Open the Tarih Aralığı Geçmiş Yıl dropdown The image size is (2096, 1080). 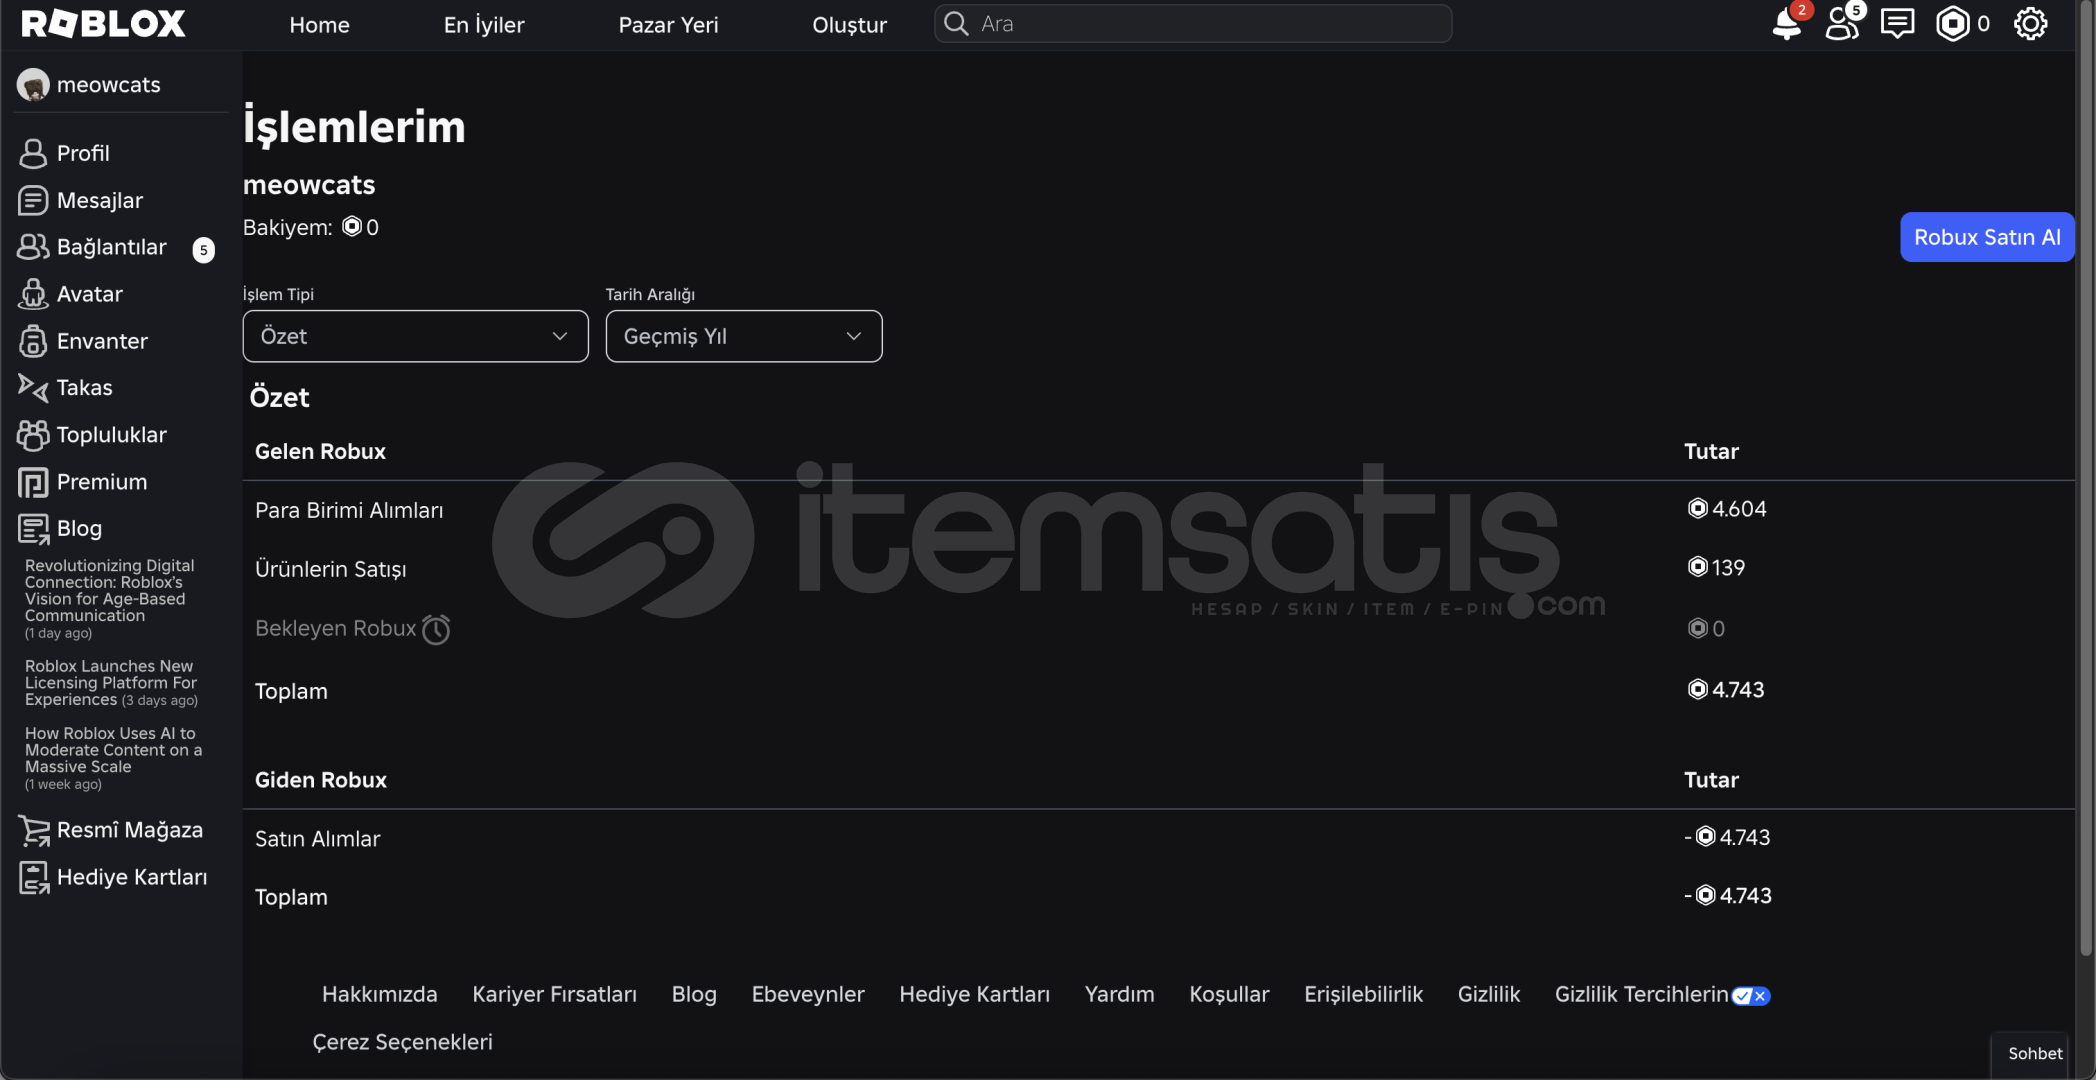[x=744, y=336]
